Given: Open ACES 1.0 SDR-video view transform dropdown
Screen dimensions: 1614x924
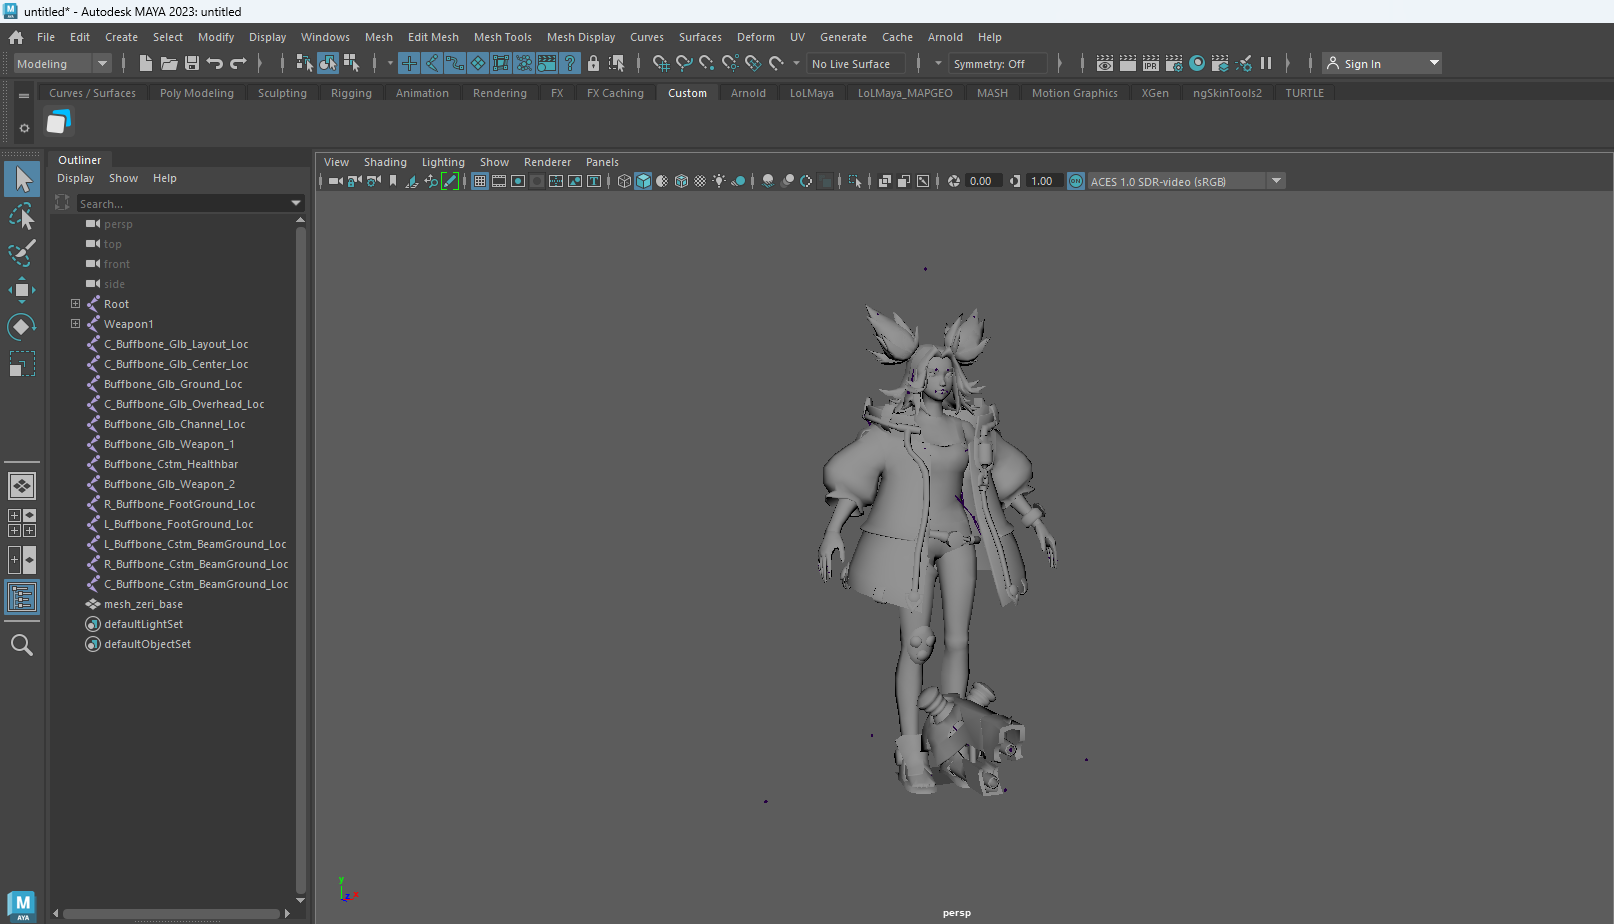Looking at the screenshot, I should [x=1186, y=181].
